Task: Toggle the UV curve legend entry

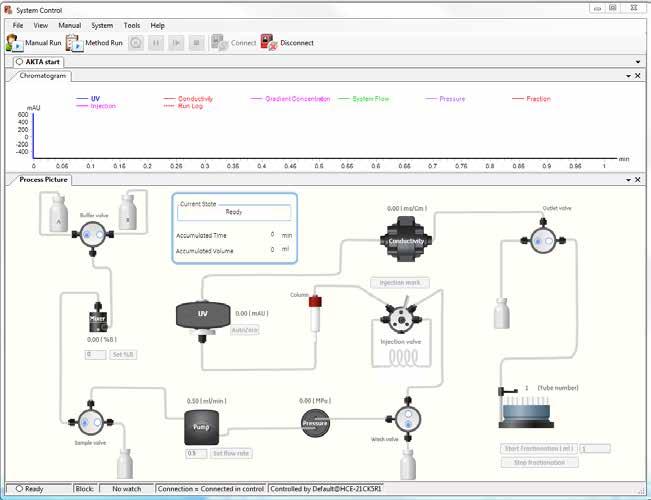Action: click(88, 99)
